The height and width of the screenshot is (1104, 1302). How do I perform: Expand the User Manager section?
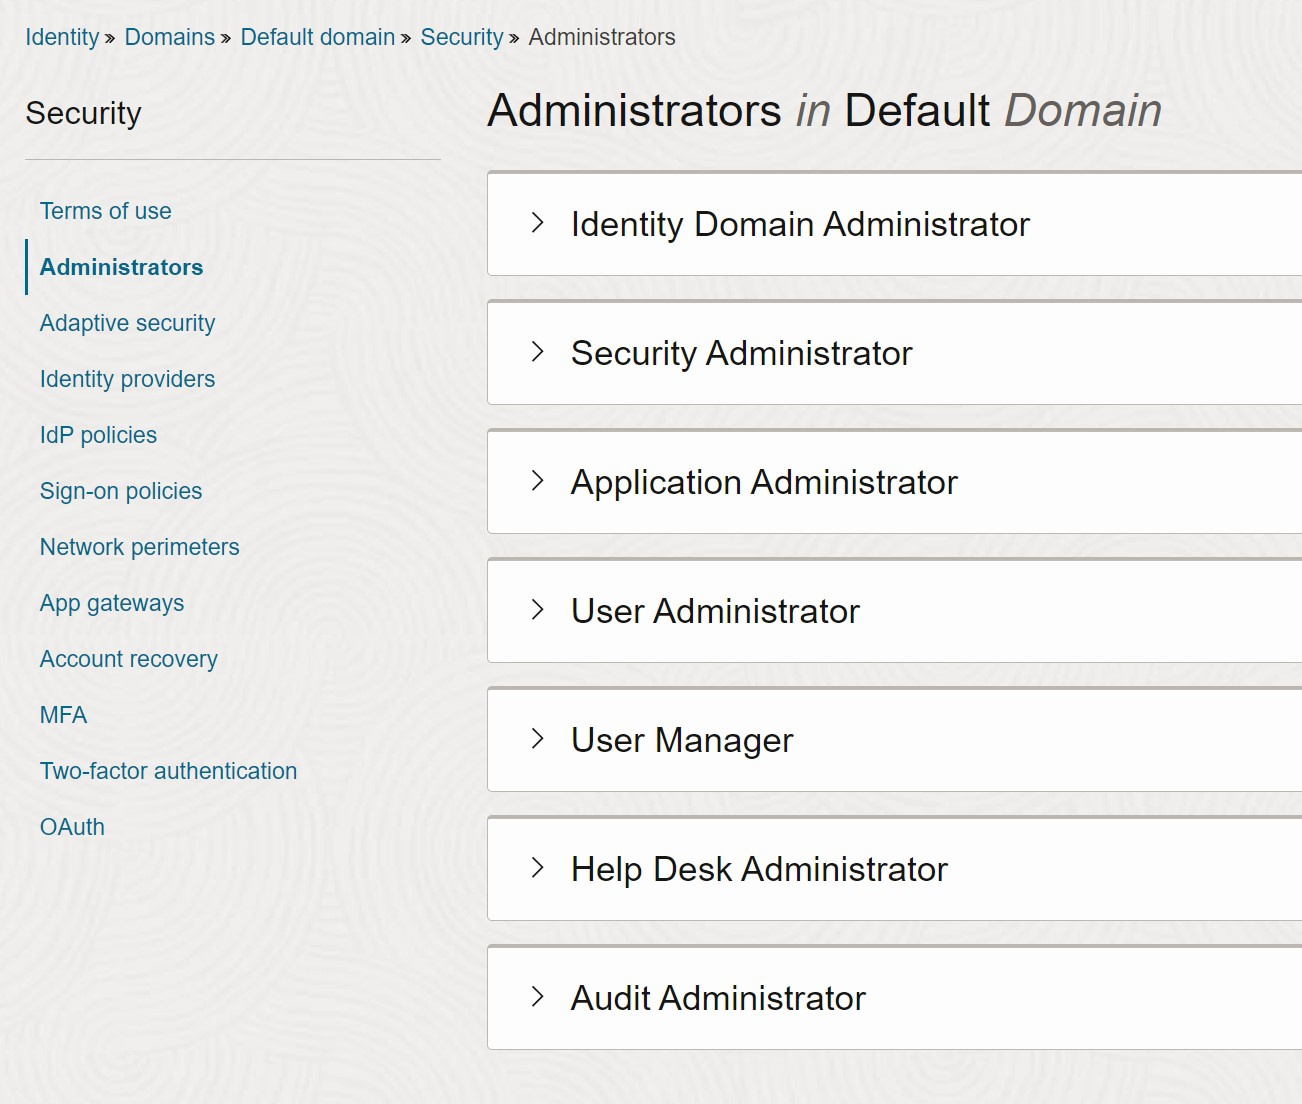538,739
